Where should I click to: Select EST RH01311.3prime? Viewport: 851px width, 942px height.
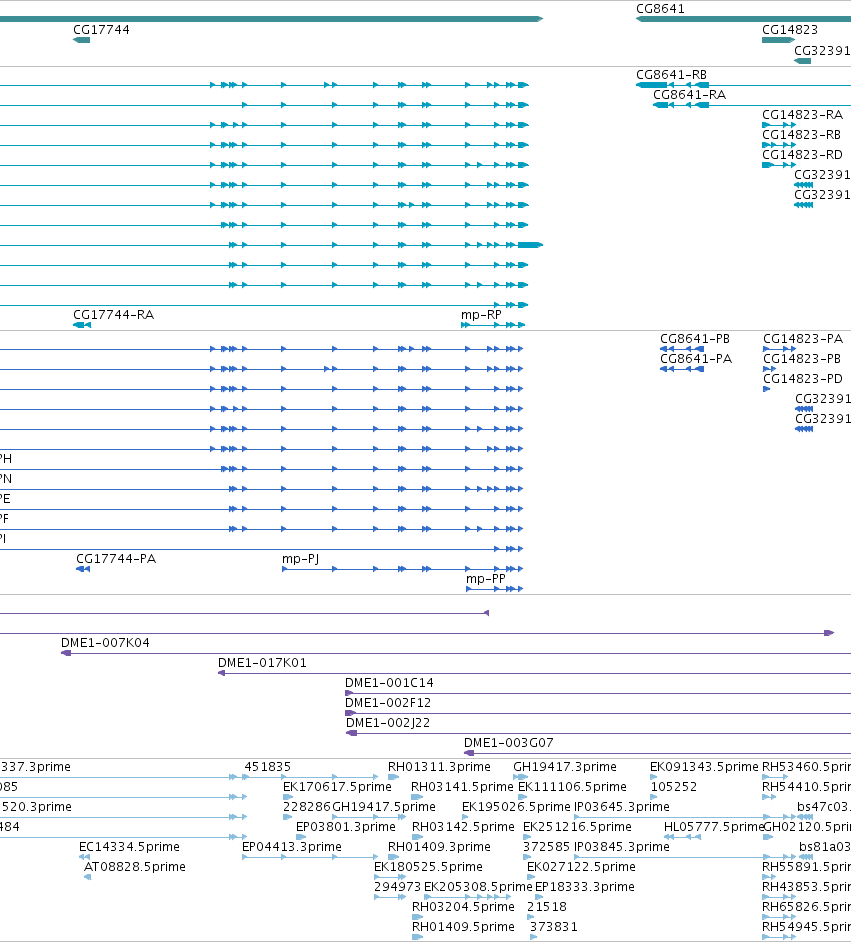click(x=439, y=767)
